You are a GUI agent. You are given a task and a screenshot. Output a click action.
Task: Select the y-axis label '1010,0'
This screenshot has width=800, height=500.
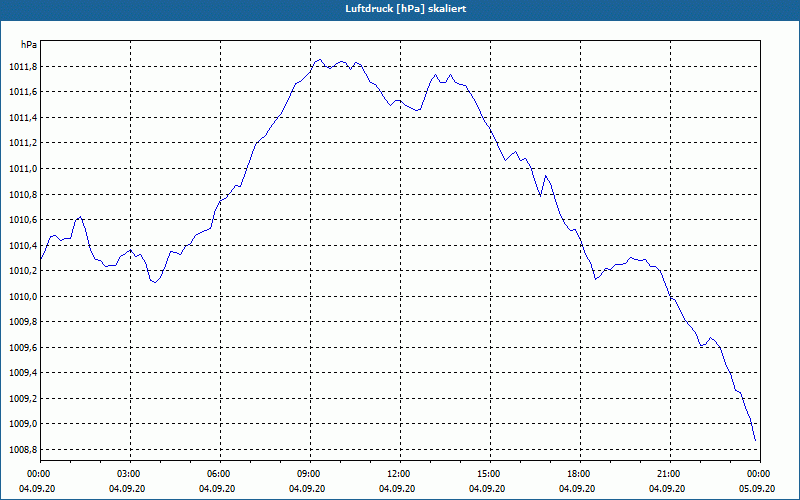(23, 296)
